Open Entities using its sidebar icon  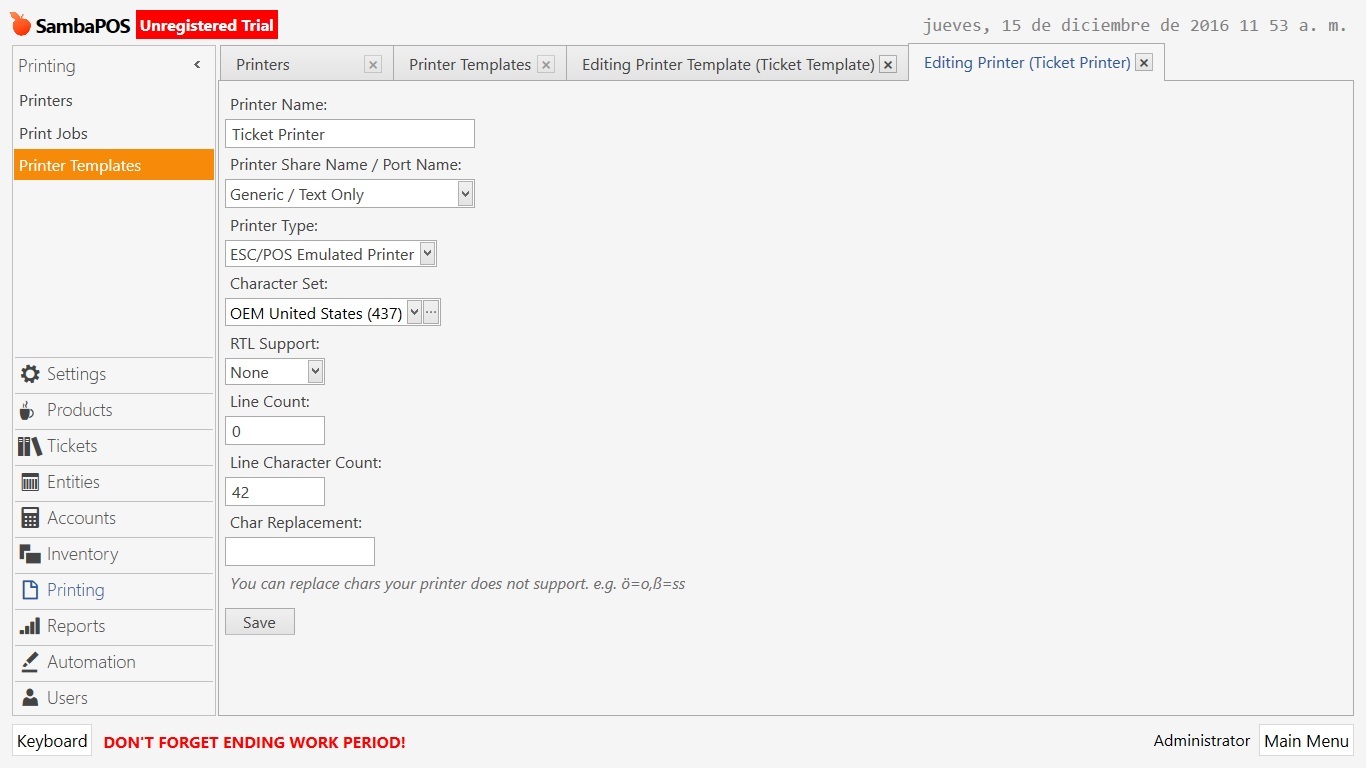click(x=31, y=482)
